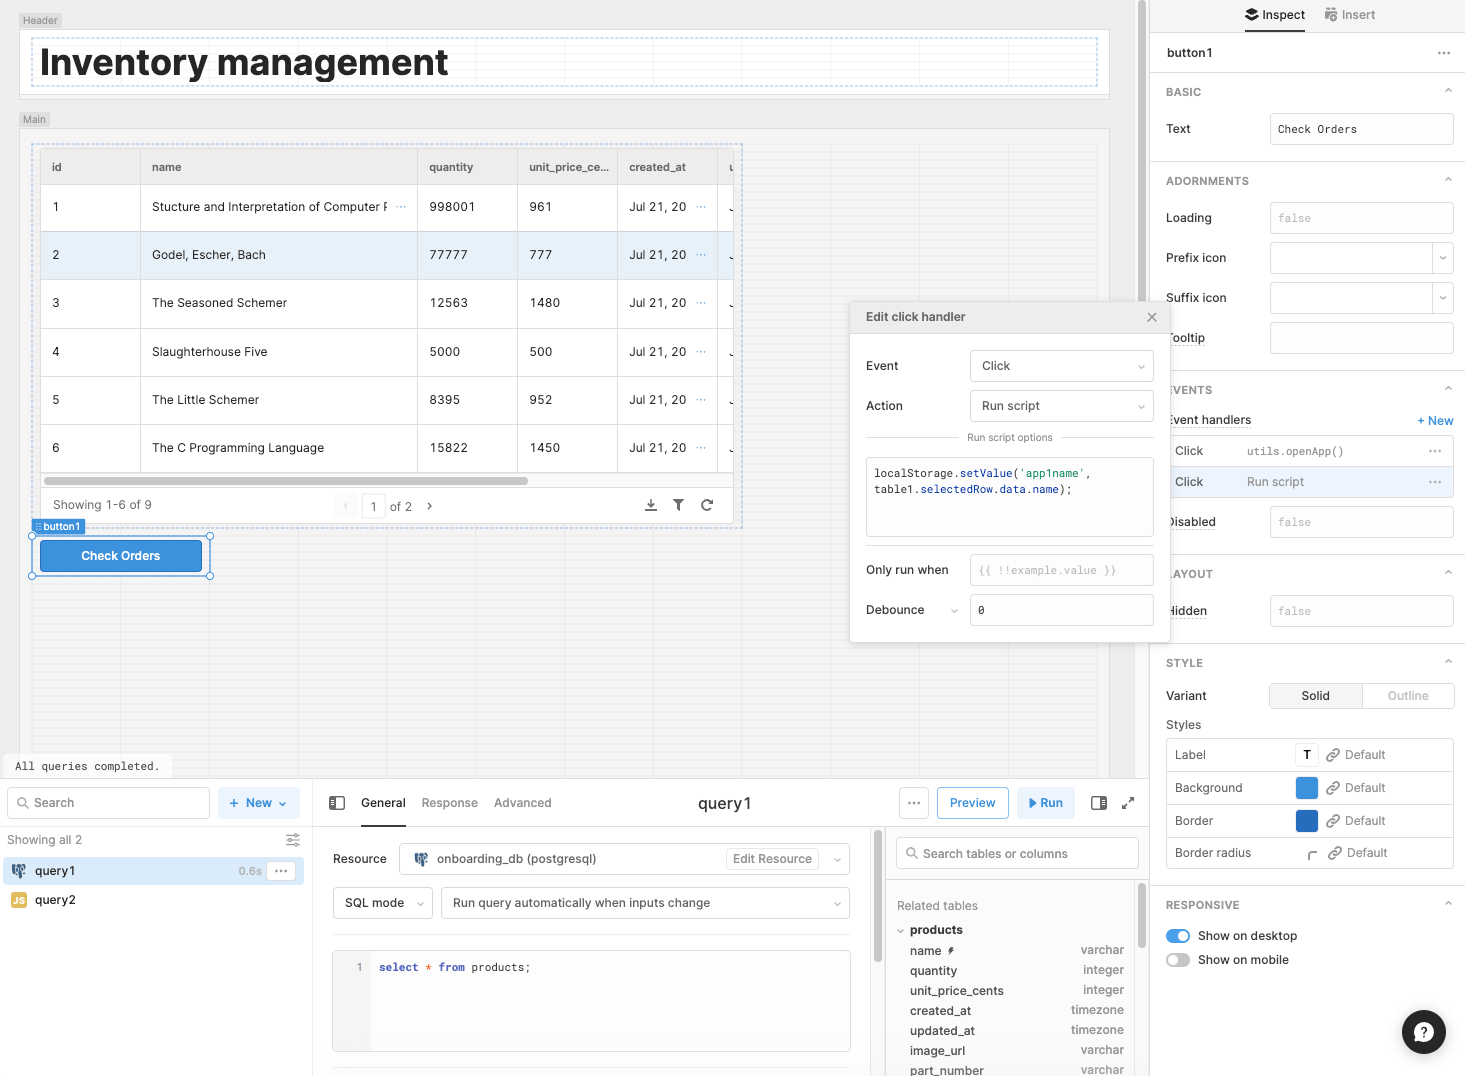
Task: Open ellipsis in Godel, Escher, Bach row
Action: (701, 255)
